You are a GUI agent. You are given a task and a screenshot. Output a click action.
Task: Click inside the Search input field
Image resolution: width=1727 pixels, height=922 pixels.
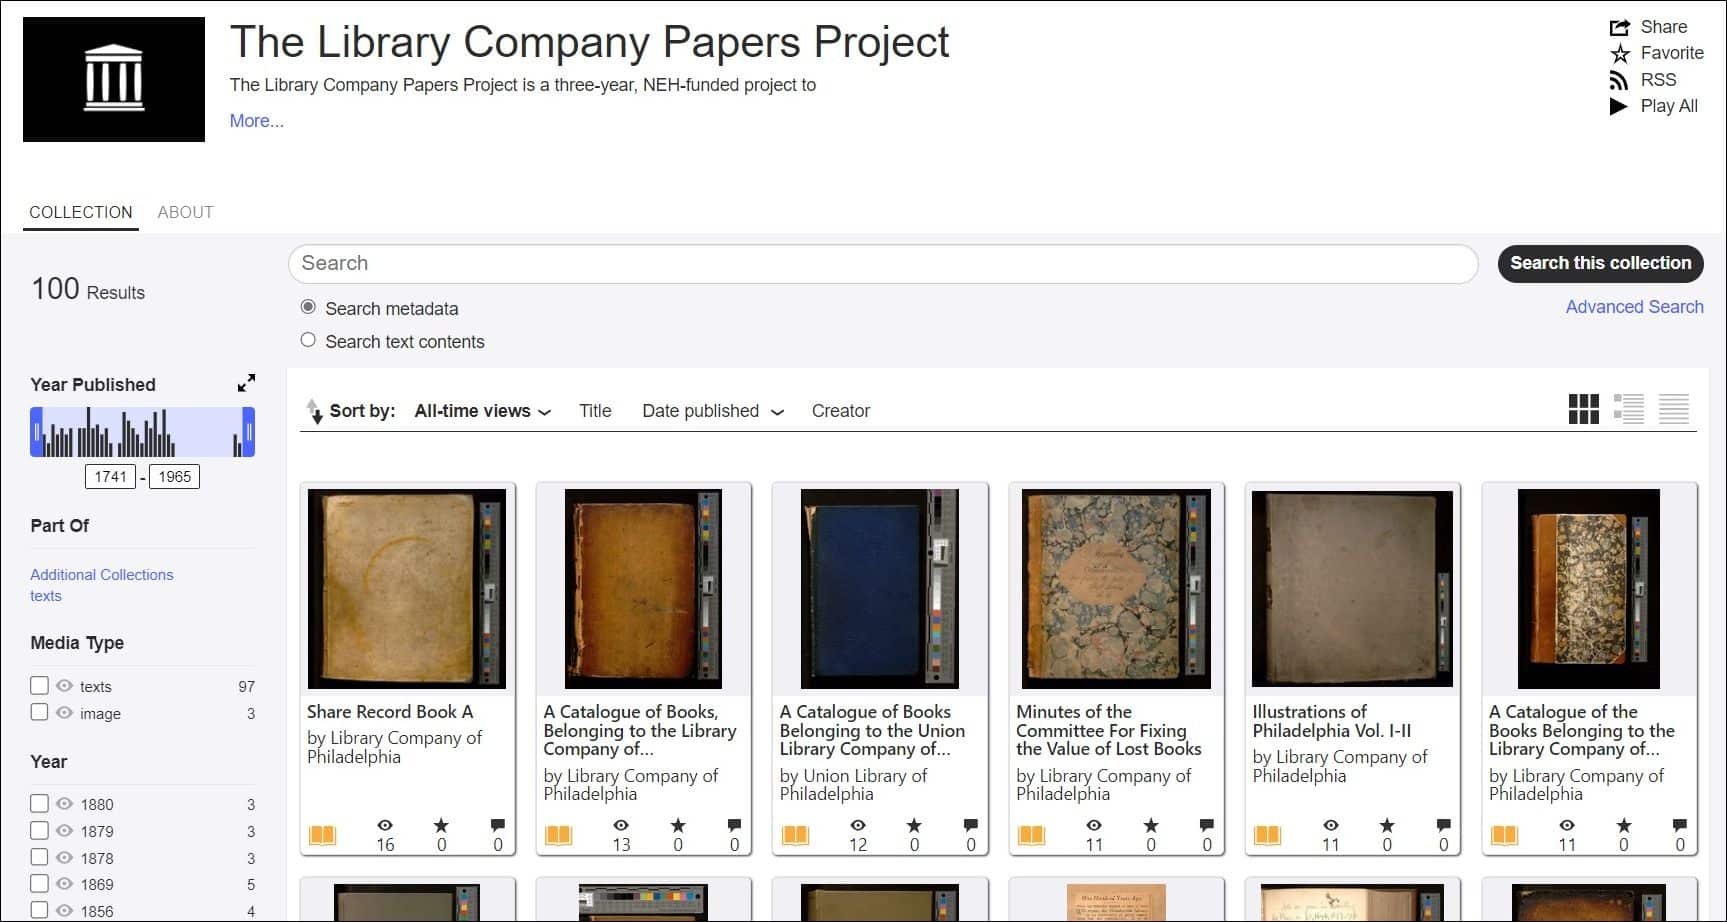click(880, 263)
